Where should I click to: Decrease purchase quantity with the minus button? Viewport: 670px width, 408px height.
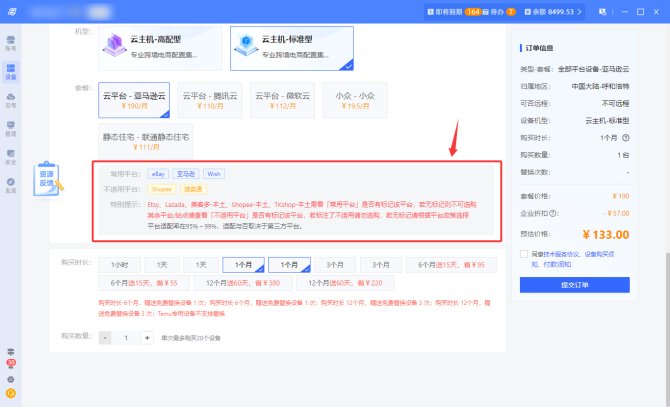[105, 338]
